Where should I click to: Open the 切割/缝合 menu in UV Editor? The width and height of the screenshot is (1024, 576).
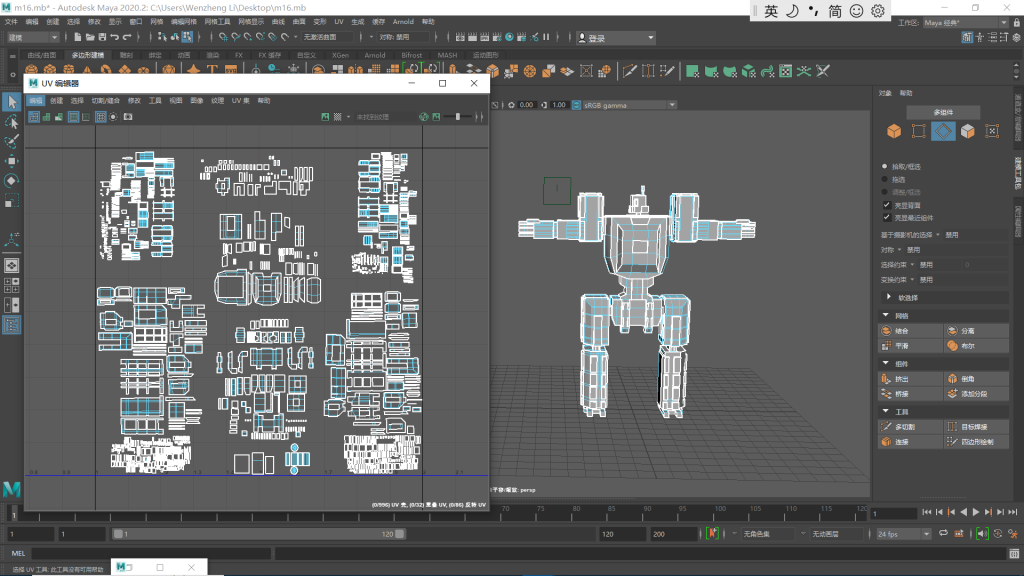point(105,101)
